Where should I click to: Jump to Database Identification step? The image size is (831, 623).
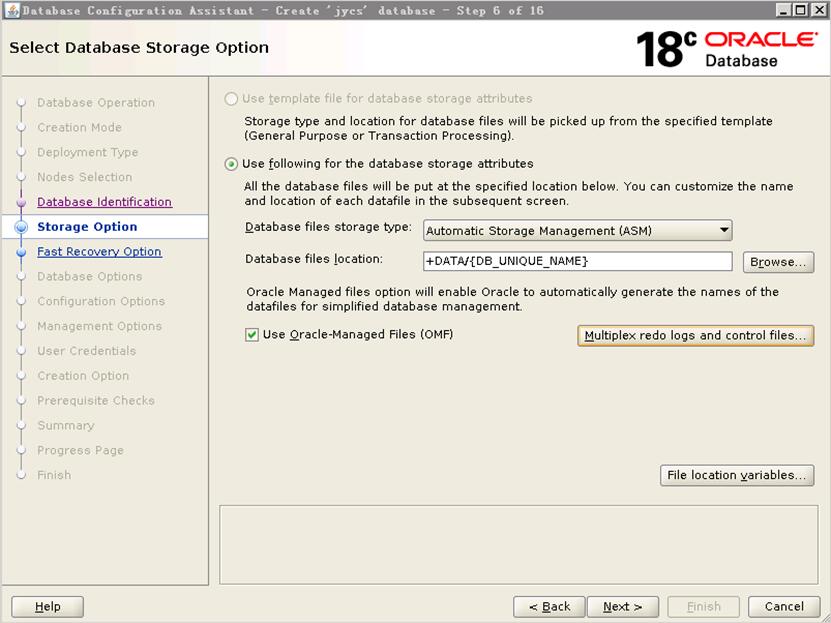pyautogui.click(x=104, y=202)
